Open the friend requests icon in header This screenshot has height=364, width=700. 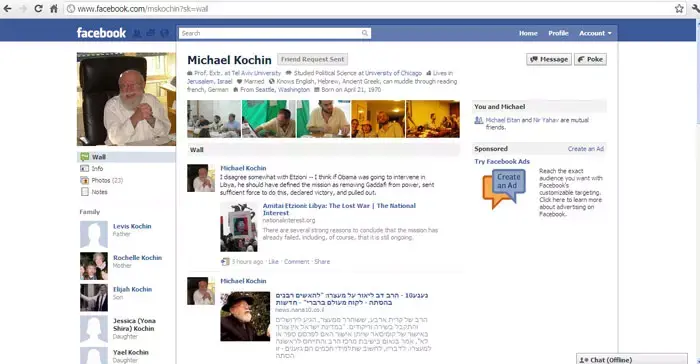138,33
